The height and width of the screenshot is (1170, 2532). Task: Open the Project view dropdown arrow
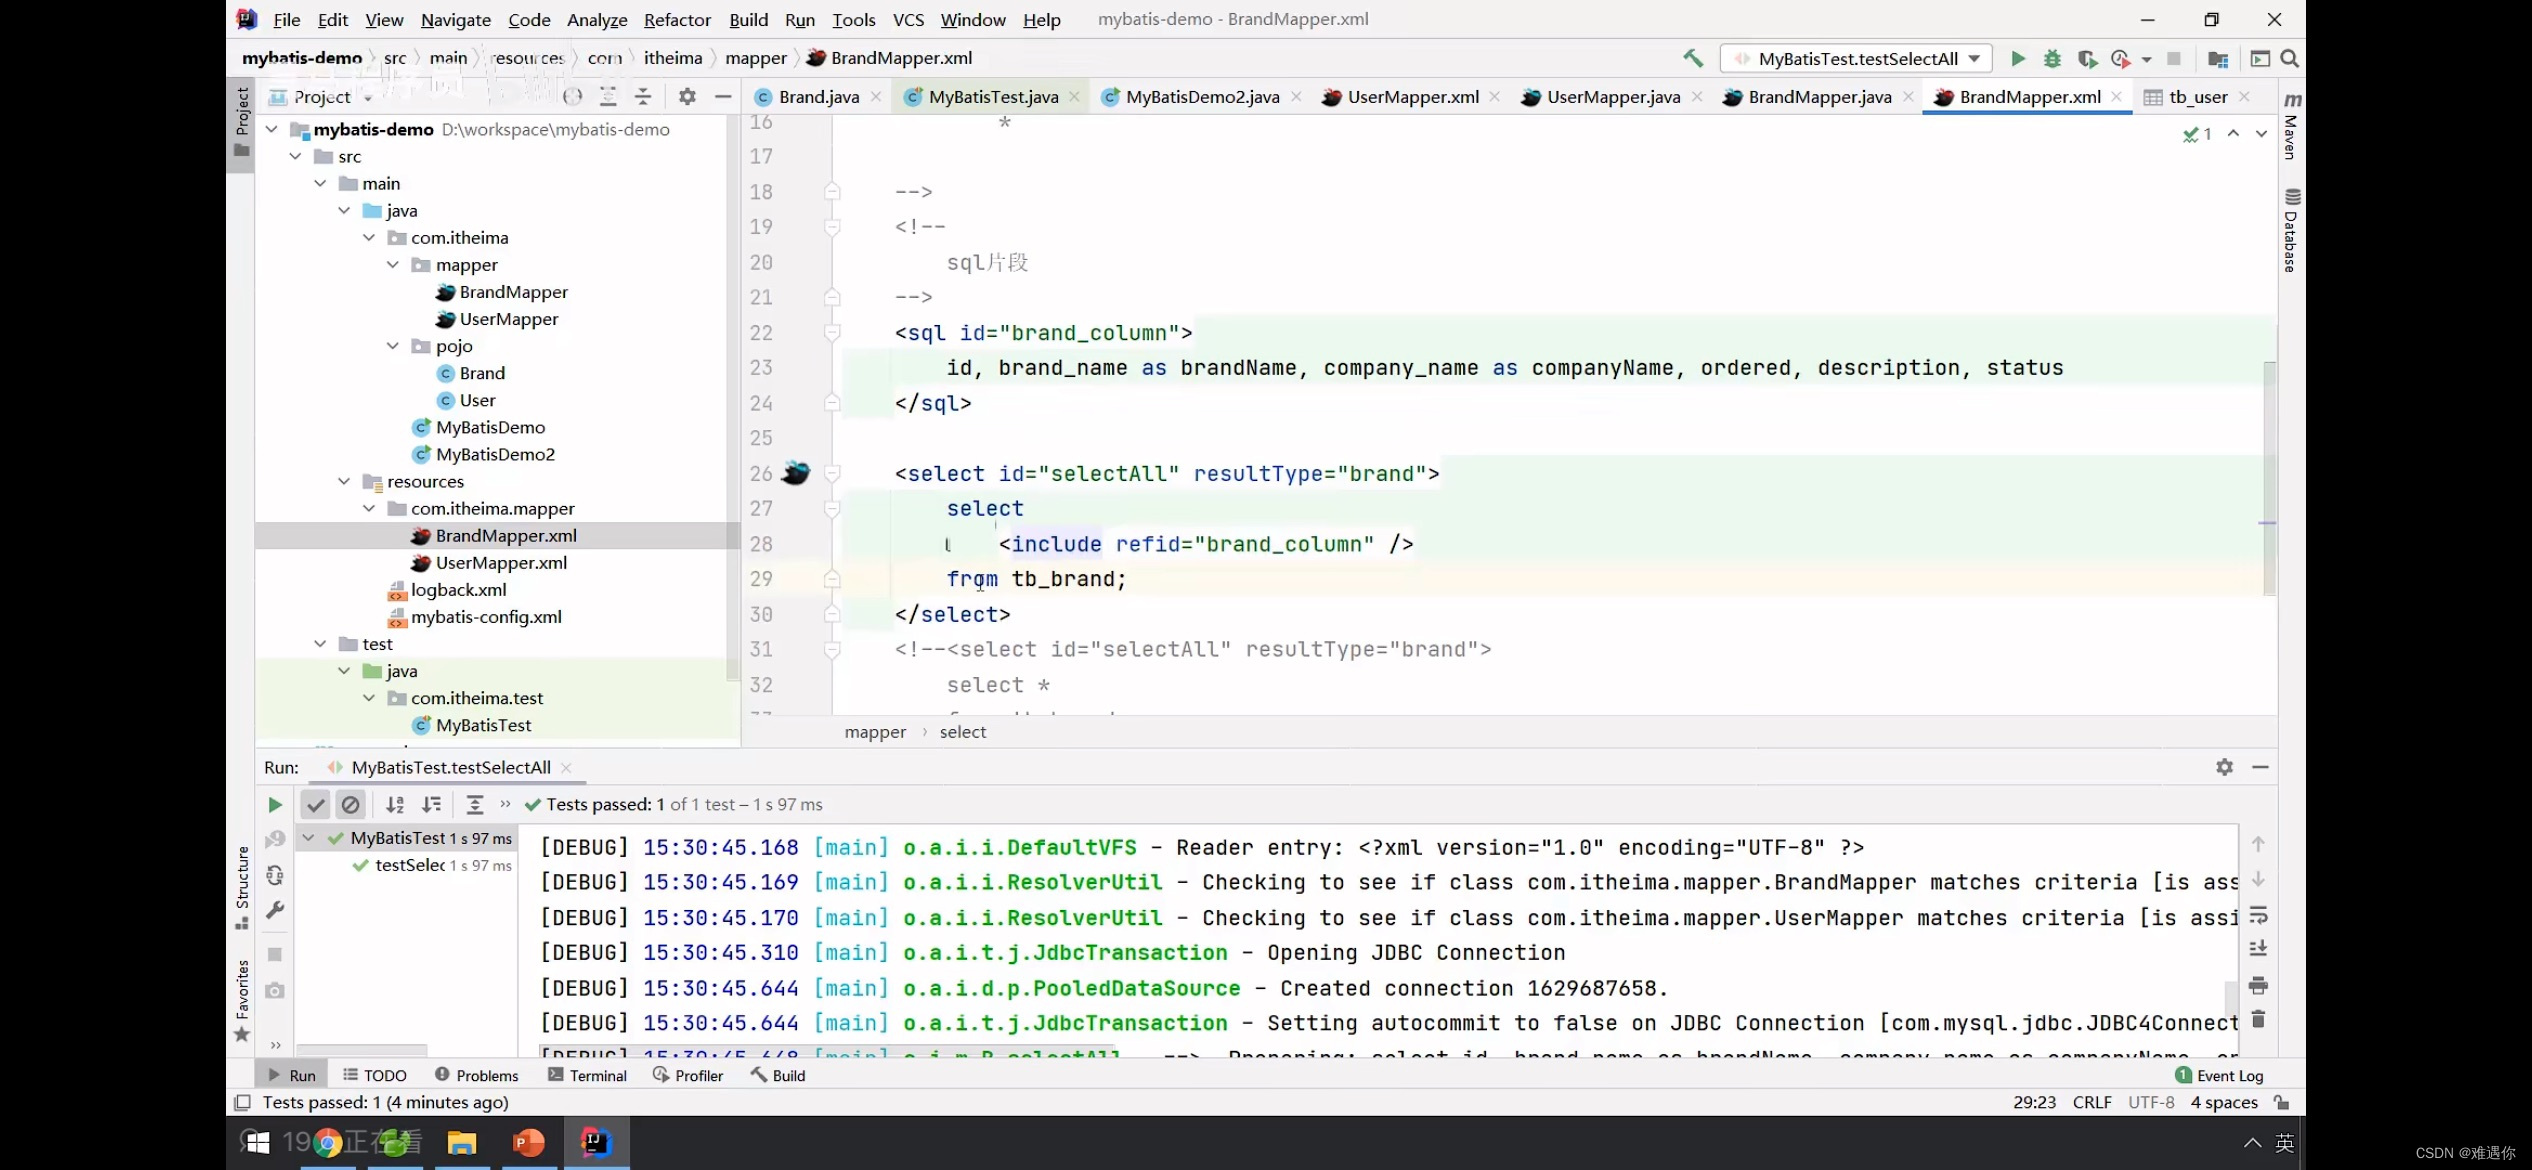[368, 97]
